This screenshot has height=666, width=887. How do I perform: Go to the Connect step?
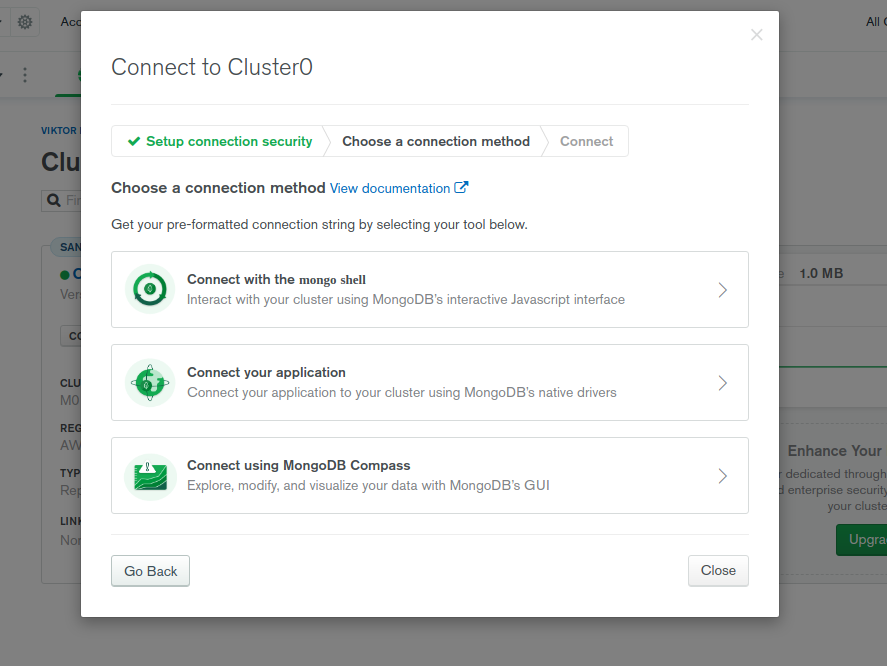pyautogui.click(x=586, y=142)
